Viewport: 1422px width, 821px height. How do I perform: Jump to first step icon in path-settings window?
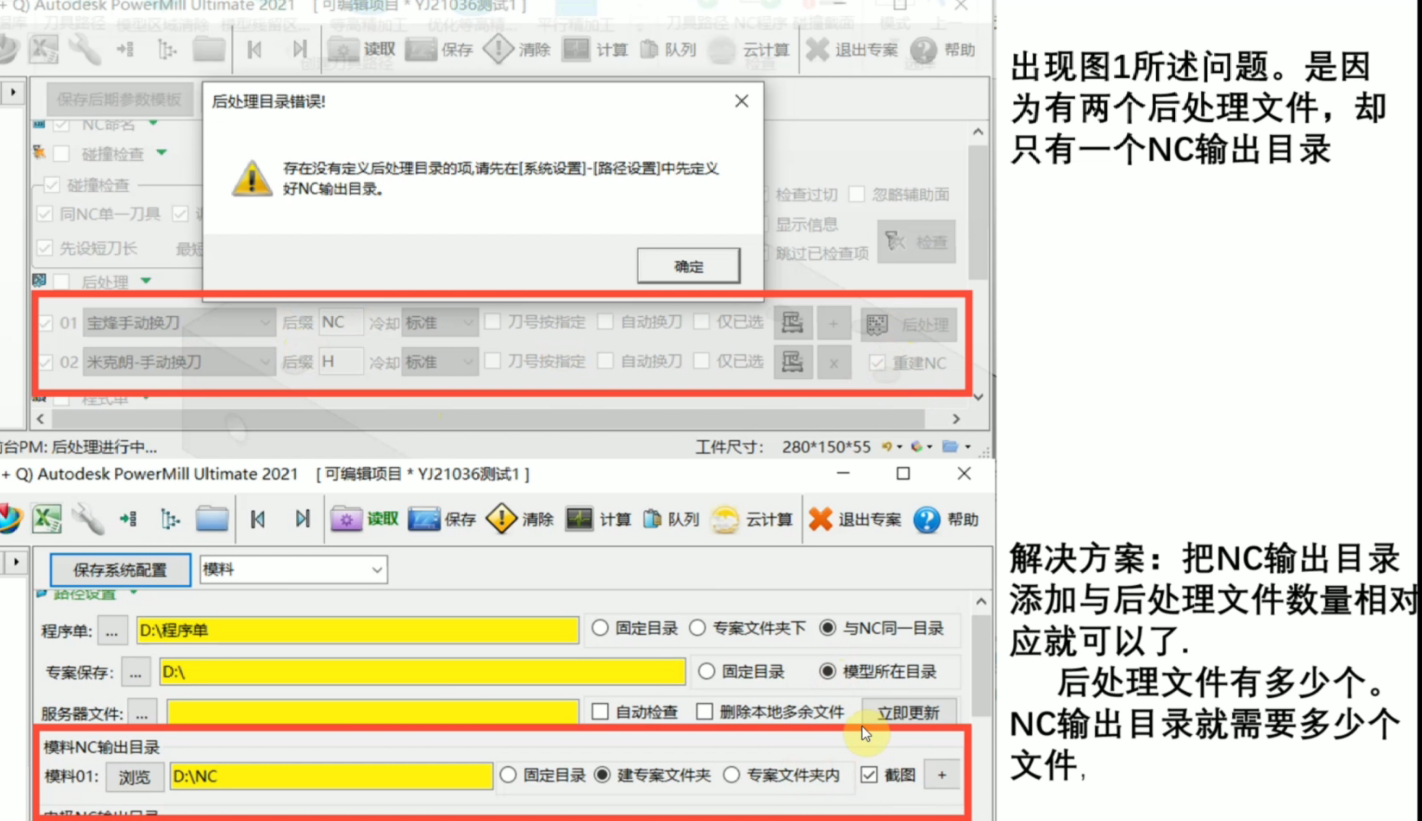click(258, 519)
